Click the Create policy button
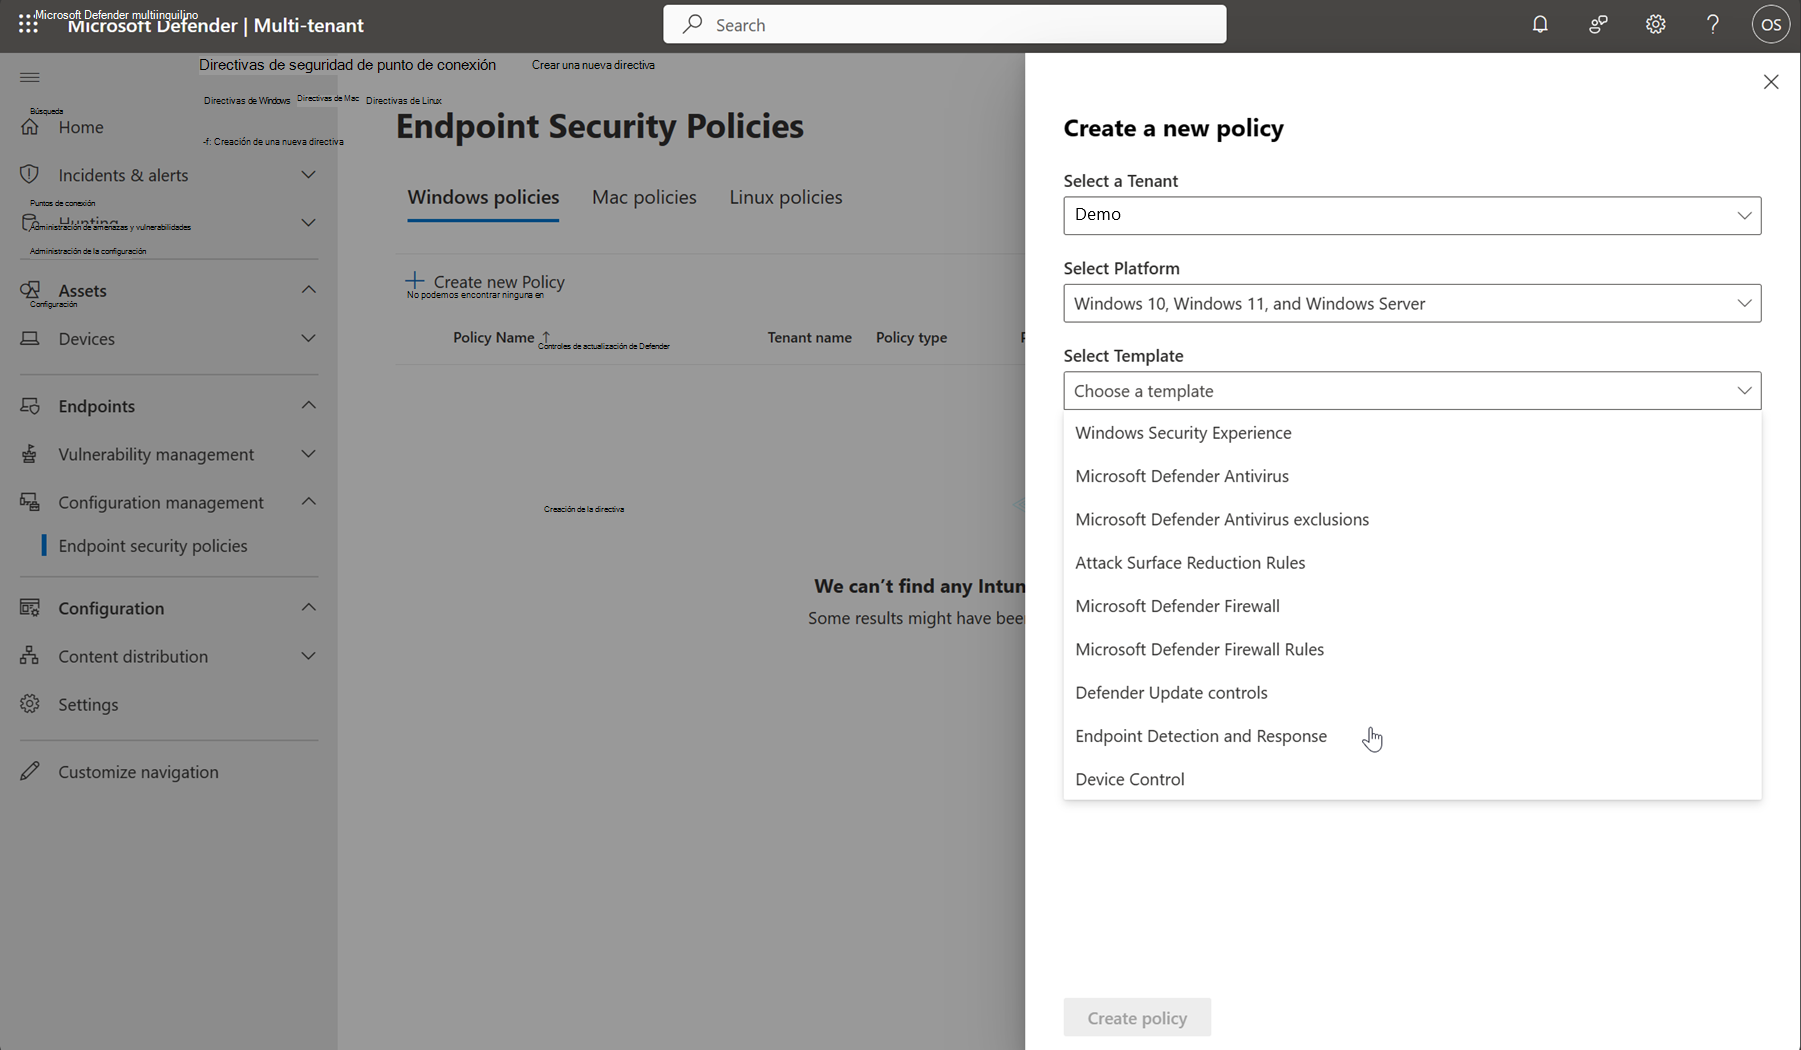The height and width of the screenshot is (1050, 1801). click(x=1137, y=1018)
